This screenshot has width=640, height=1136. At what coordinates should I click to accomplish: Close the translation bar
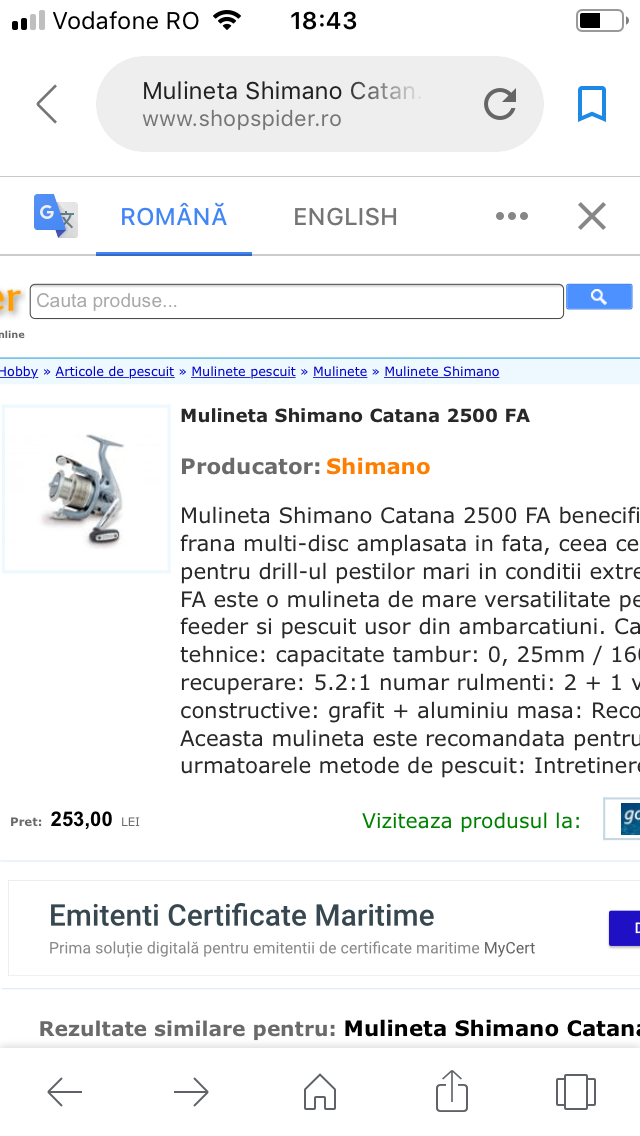coord(592,216)
